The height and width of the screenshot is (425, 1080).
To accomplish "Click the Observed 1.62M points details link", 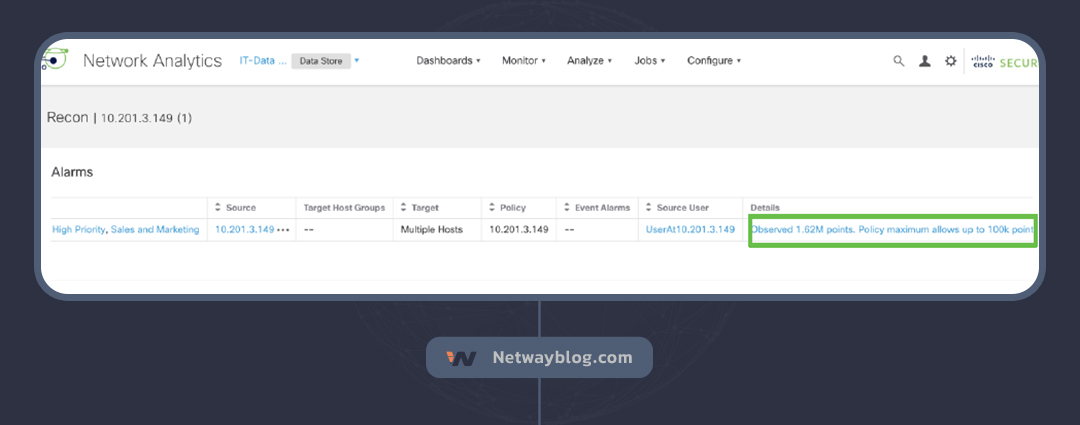I will [x=892, y=230].
